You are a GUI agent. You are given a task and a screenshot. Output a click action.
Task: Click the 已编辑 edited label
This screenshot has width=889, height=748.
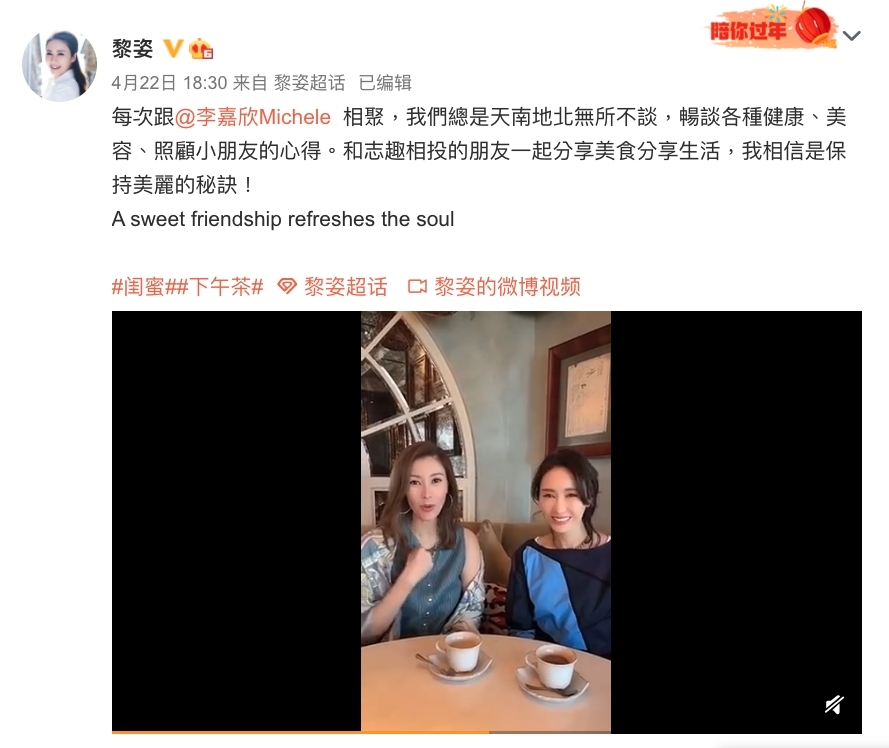point(386,83)
